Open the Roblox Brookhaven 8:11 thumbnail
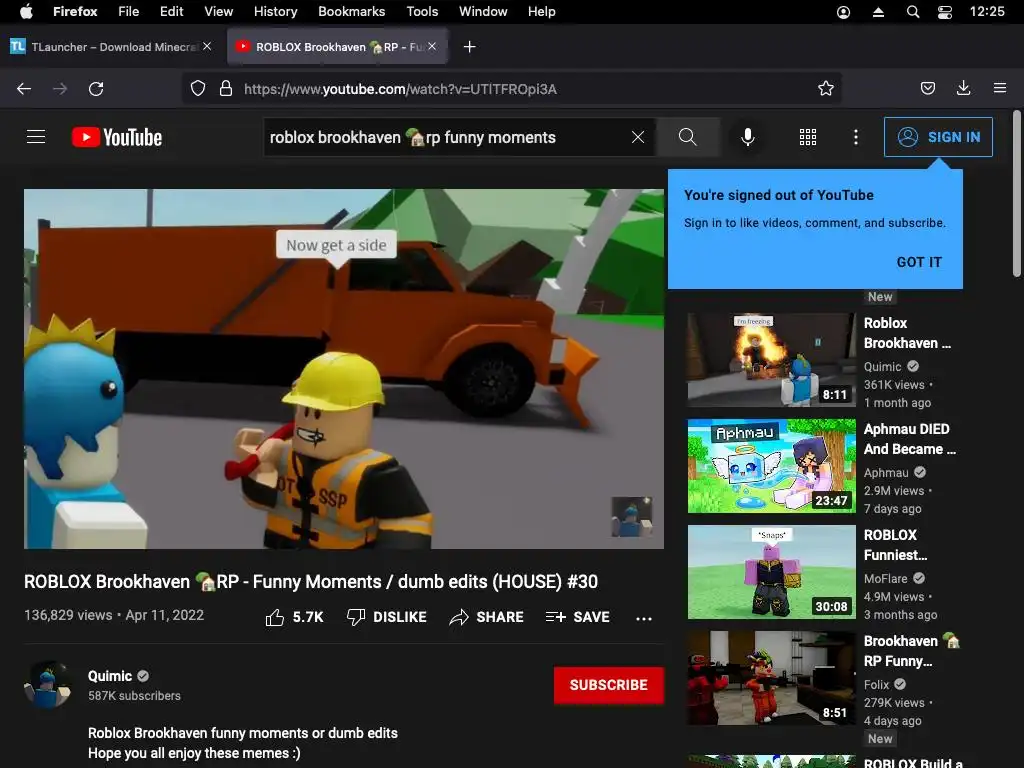 [771, 360]
